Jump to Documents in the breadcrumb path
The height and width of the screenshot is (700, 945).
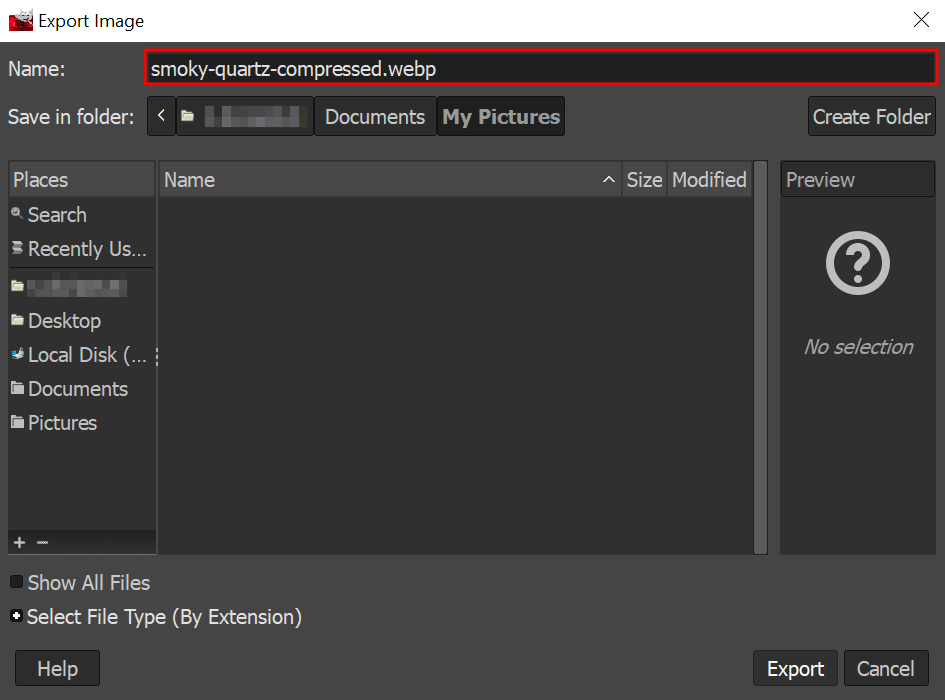pyautogui.click(x=374, y=116)
